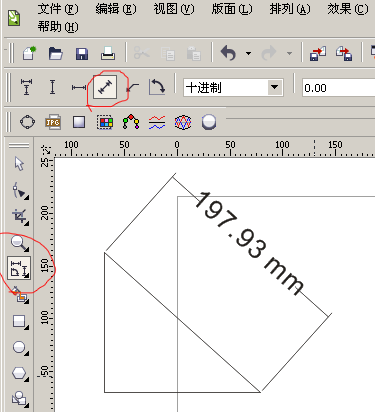Click the Print icon
Screen dimensions: 375x412
coord(108,53)
